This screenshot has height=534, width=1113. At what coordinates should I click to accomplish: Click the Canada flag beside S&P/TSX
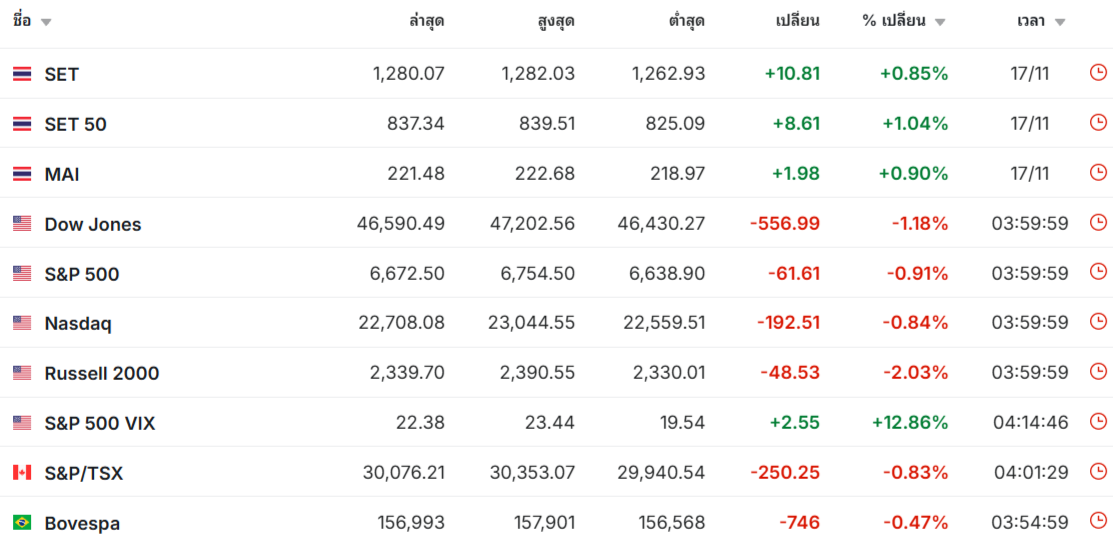coord(22,472)
